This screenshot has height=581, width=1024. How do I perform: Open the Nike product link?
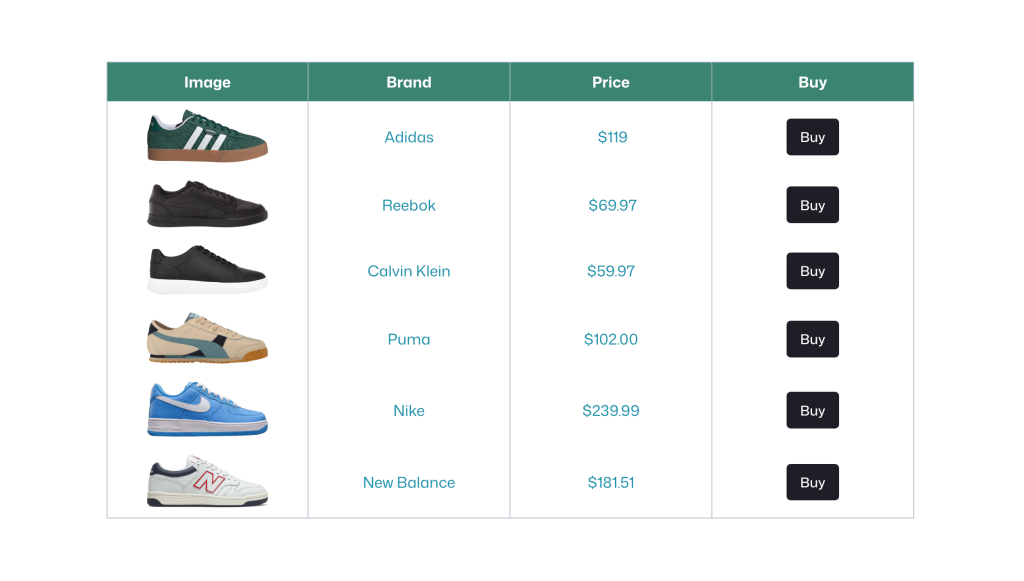pos(408,410)
